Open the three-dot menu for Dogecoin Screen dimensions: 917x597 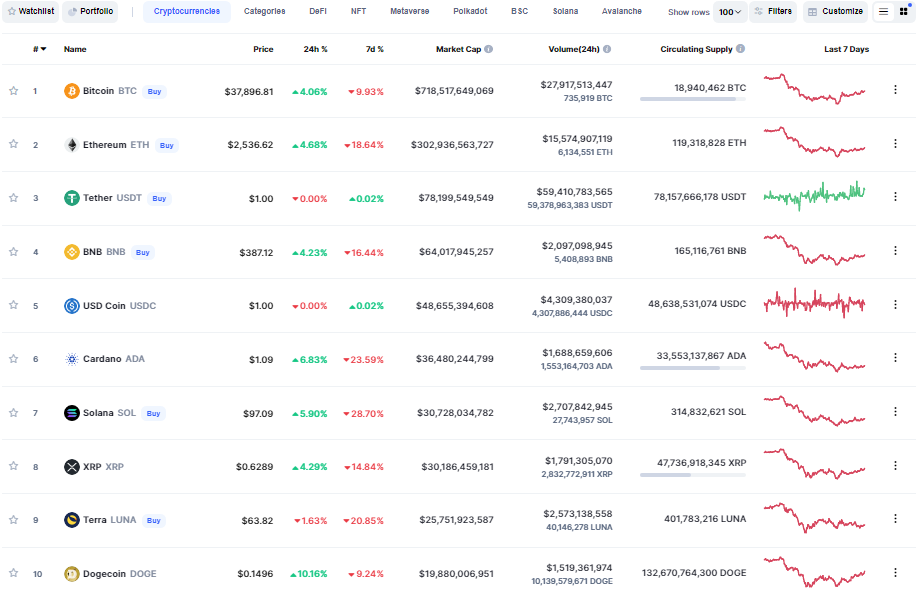[895, 572]
